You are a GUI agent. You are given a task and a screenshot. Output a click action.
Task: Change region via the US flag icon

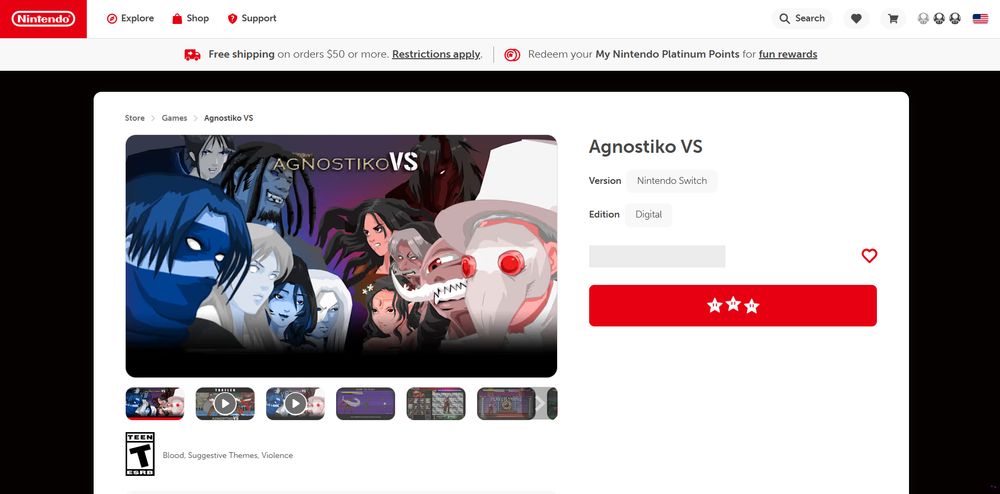(x=980, y=18)
